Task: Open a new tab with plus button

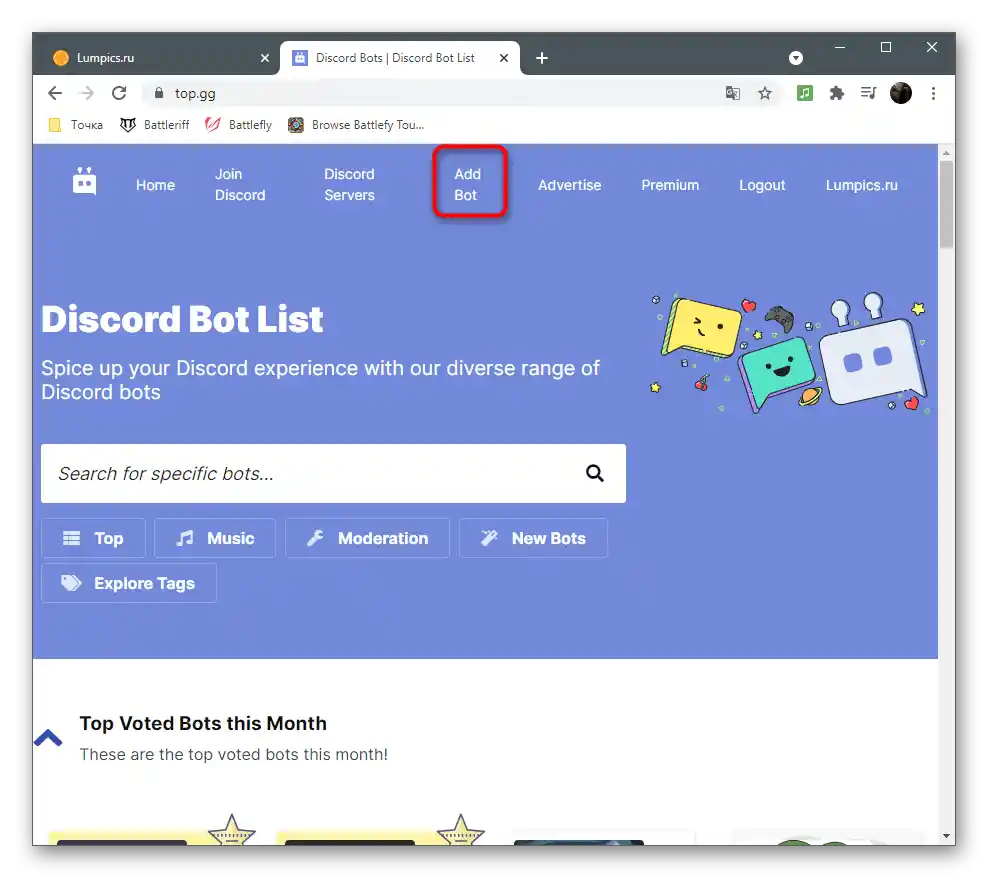Action: point(542,58)
